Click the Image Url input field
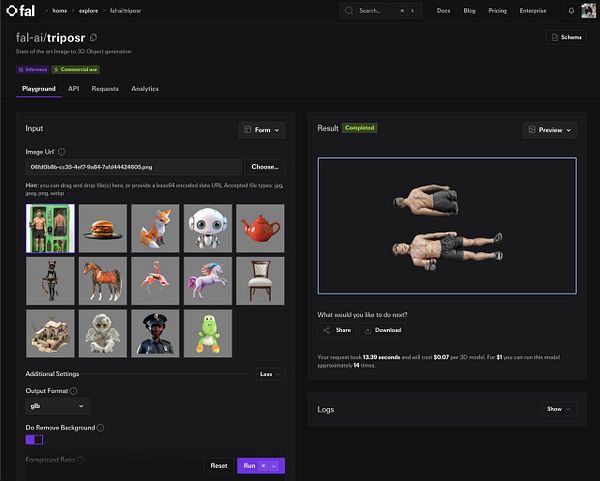Image resolution: width=600 pixels, height=481 pixels. pos(134,167)
